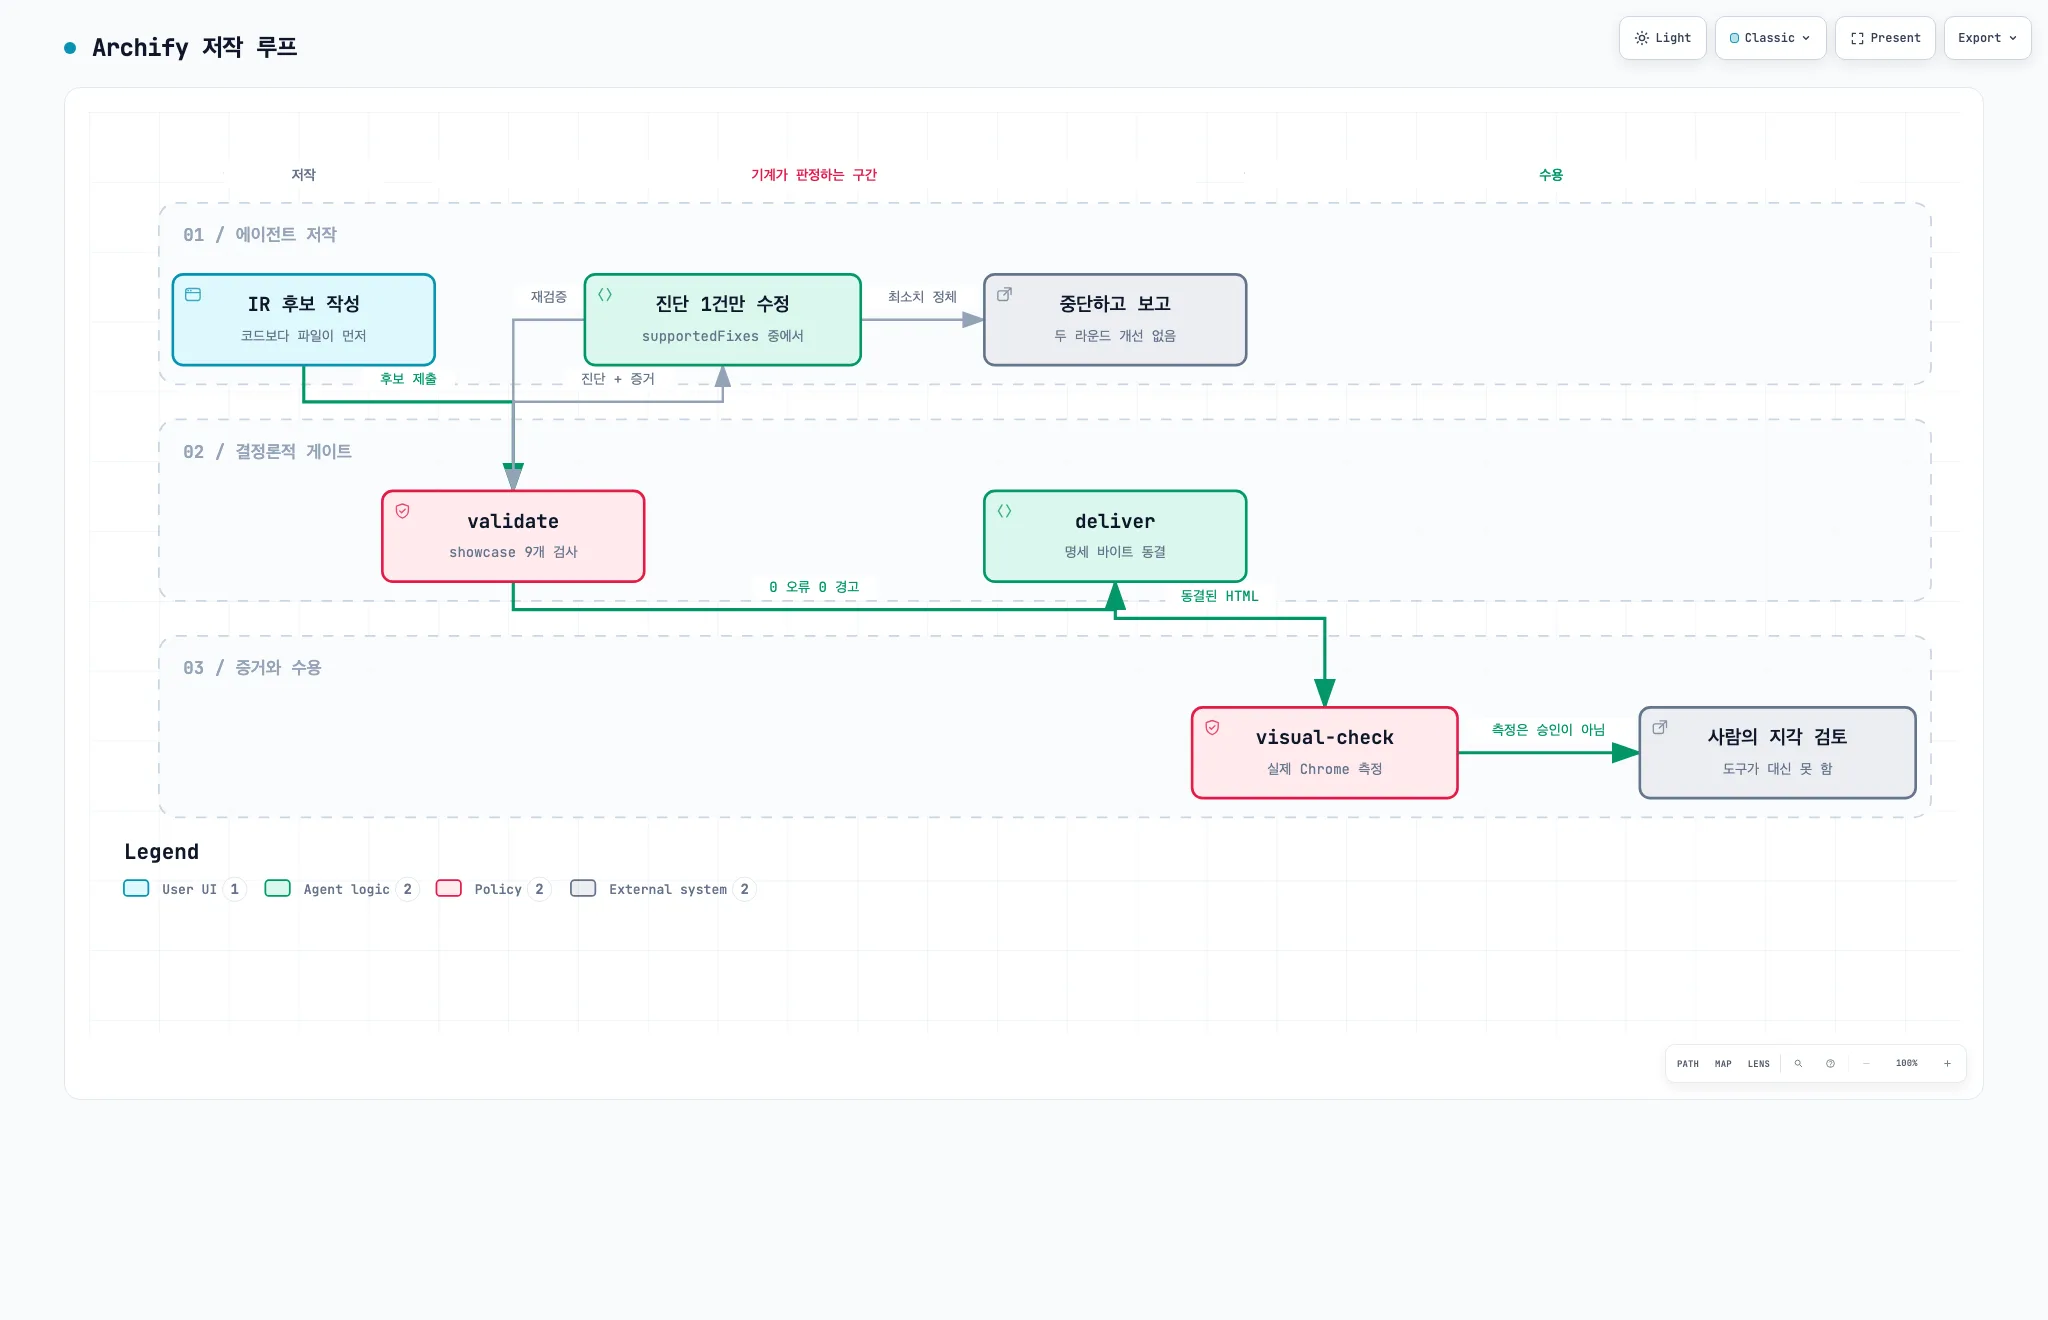
Task: Click the window icon on IR 후보 작성 node
Action: (193, 294)
